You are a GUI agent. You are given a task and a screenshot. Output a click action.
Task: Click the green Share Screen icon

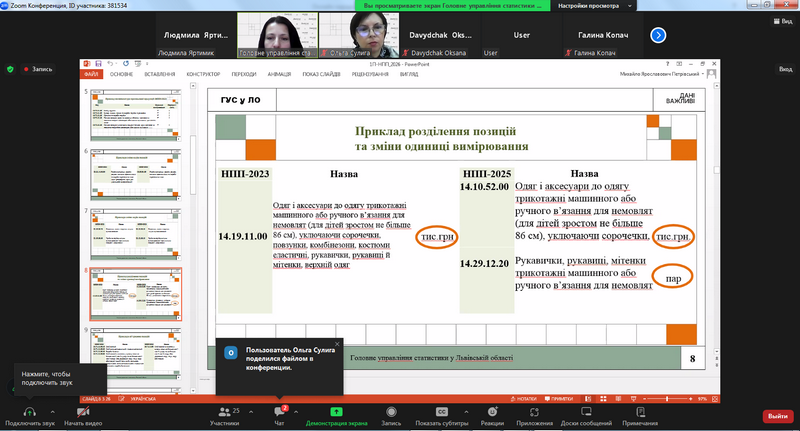tap(337, 411)
